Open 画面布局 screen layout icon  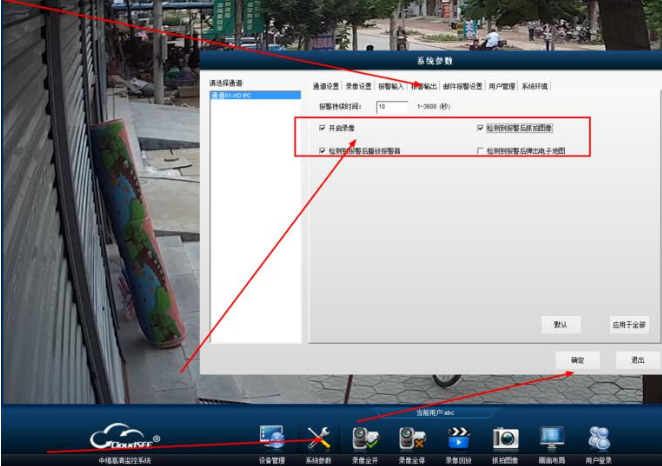(x=551, y=437)
